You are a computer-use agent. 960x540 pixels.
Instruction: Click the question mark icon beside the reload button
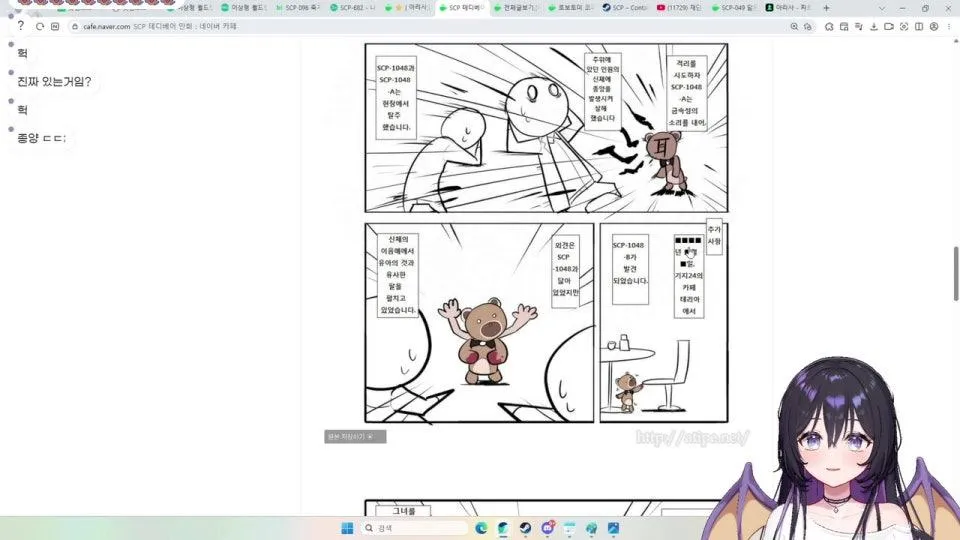point(21,26)
